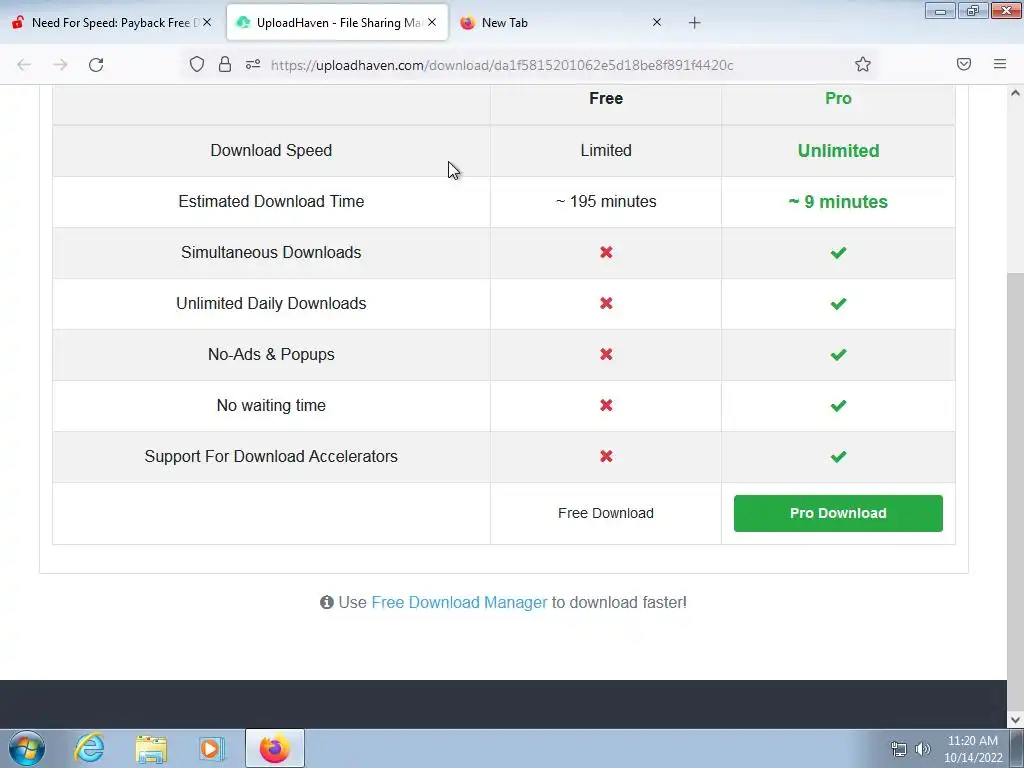Click the Download Speed row label

(x=271, y=150)
